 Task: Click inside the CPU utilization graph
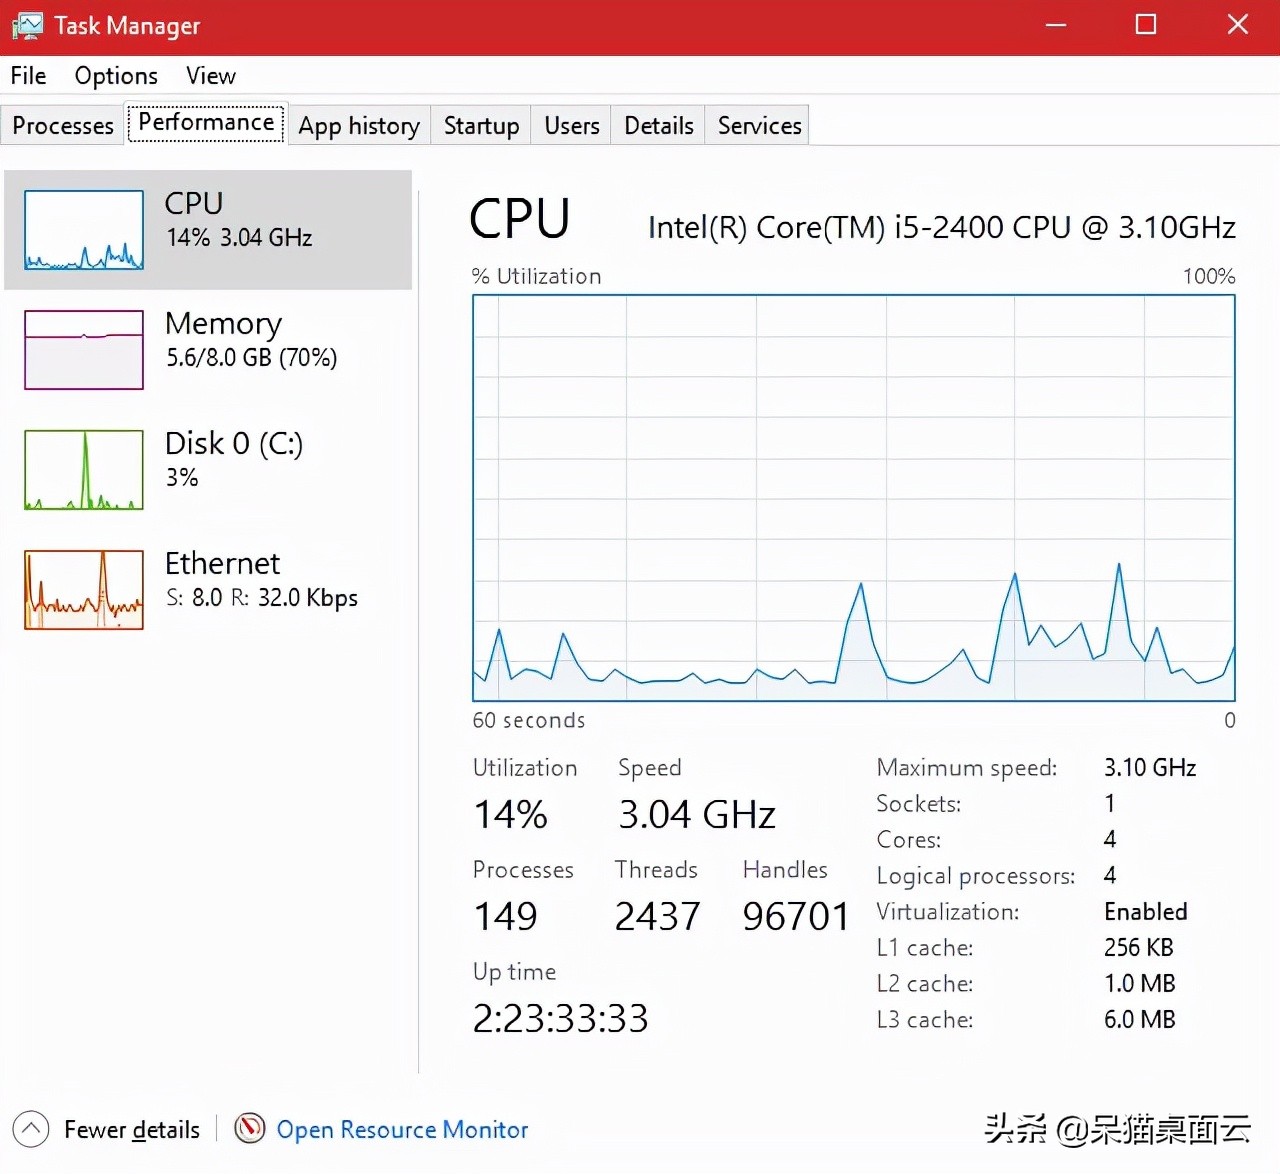(854, 498)
